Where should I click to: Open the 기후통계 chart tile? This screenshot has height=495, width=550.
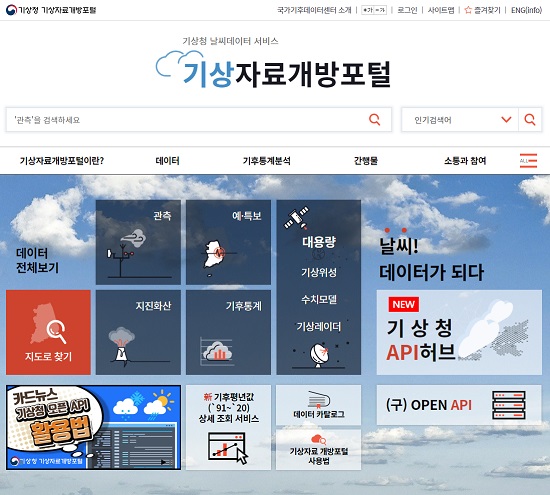coord(228,332)
